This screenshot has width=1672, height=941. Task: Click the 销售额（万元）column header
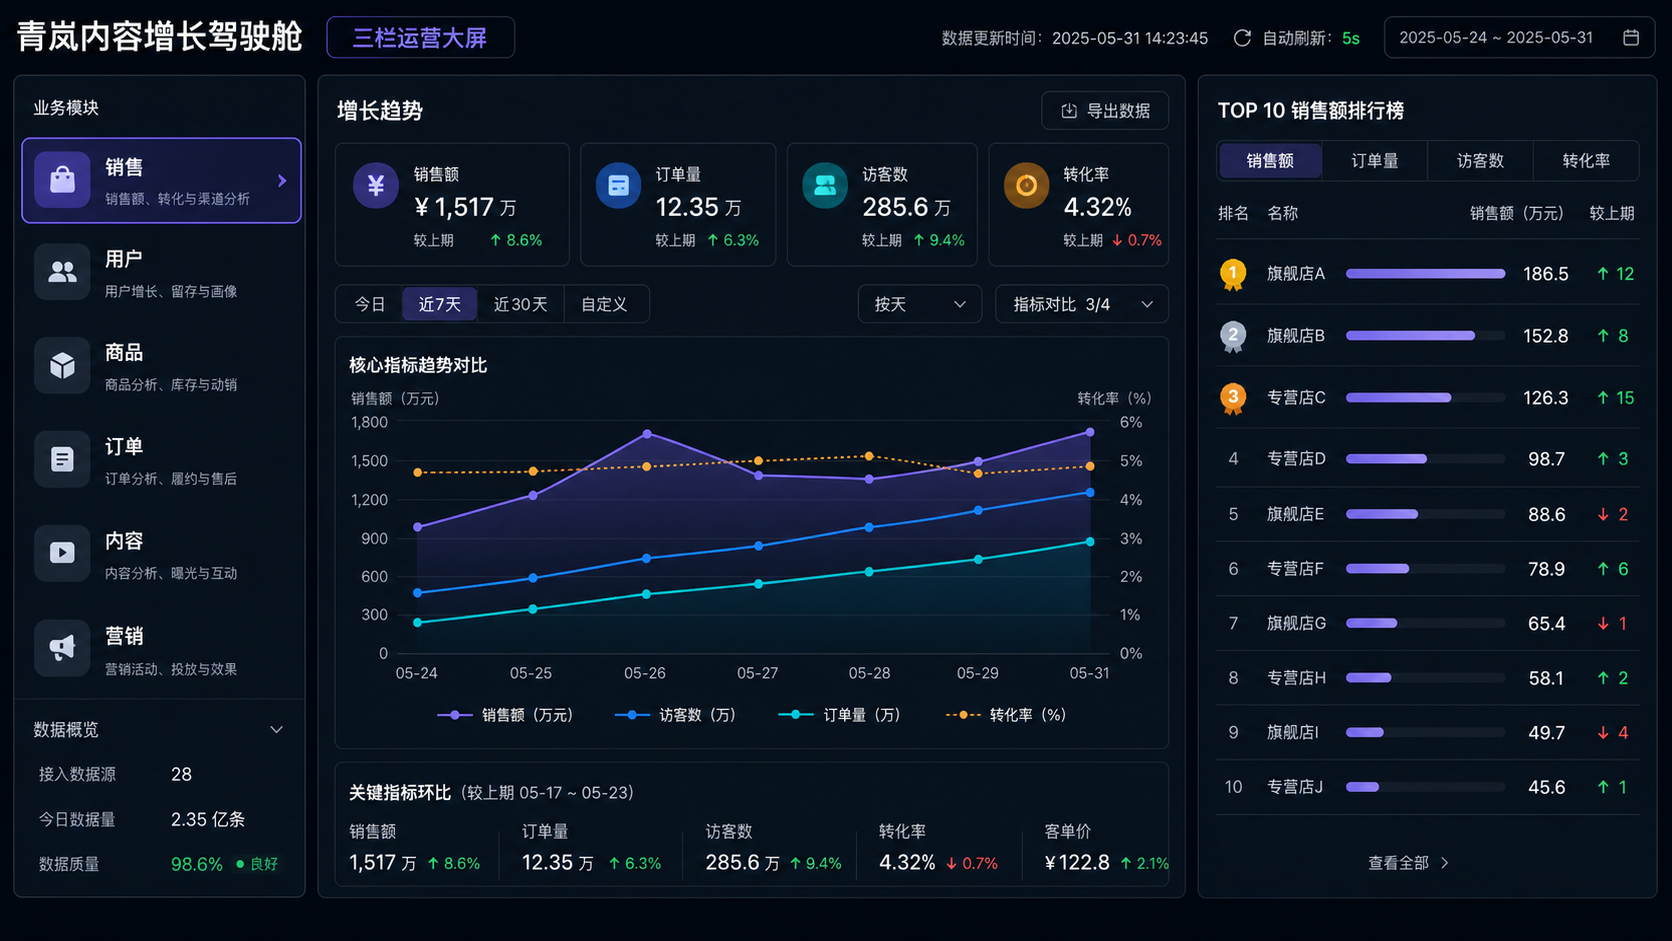pyautogui.click(x=1516, y=214)
